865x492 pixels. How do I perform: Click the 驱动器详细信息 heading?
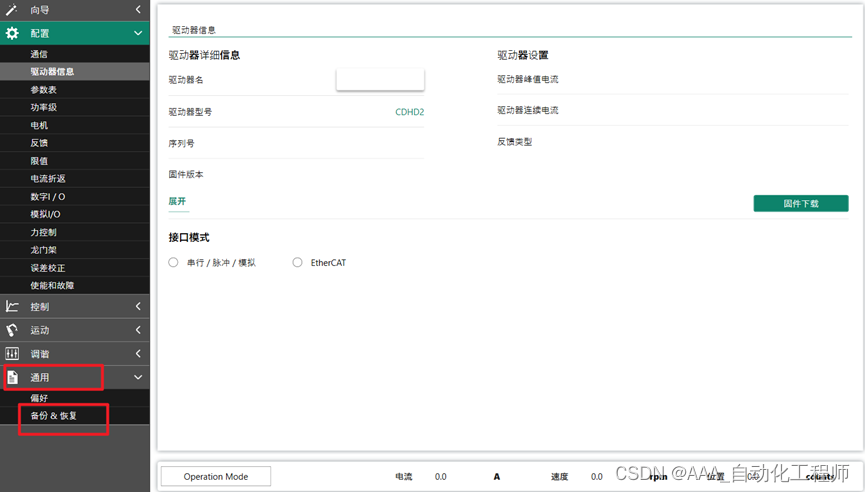(204, 55)
